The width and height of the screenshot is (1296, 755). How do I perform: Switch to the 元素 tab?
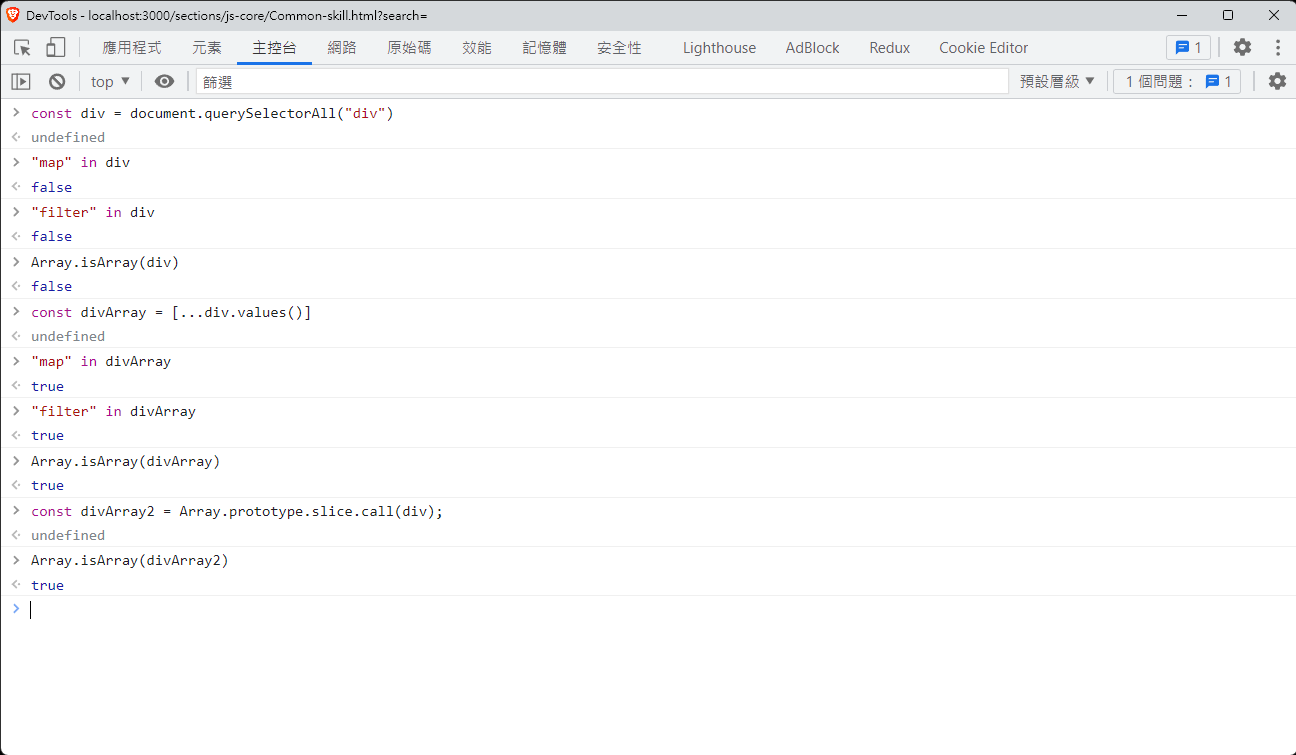207,48
